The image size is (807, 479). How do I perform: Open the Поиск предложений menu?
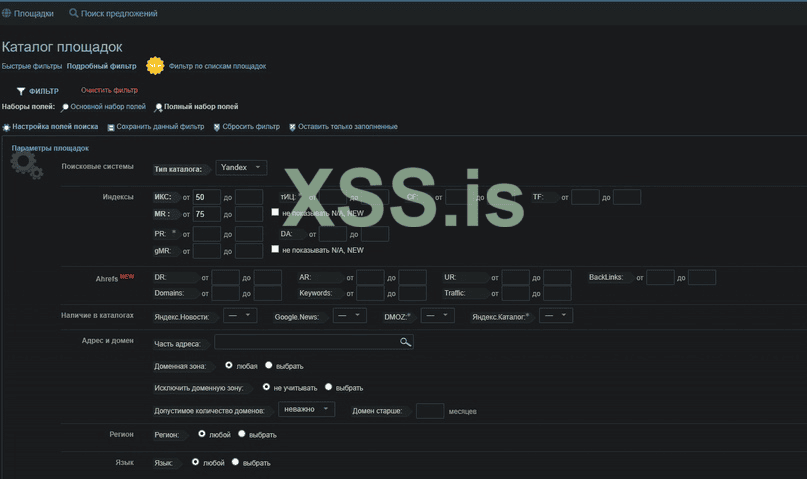point(119,13)
